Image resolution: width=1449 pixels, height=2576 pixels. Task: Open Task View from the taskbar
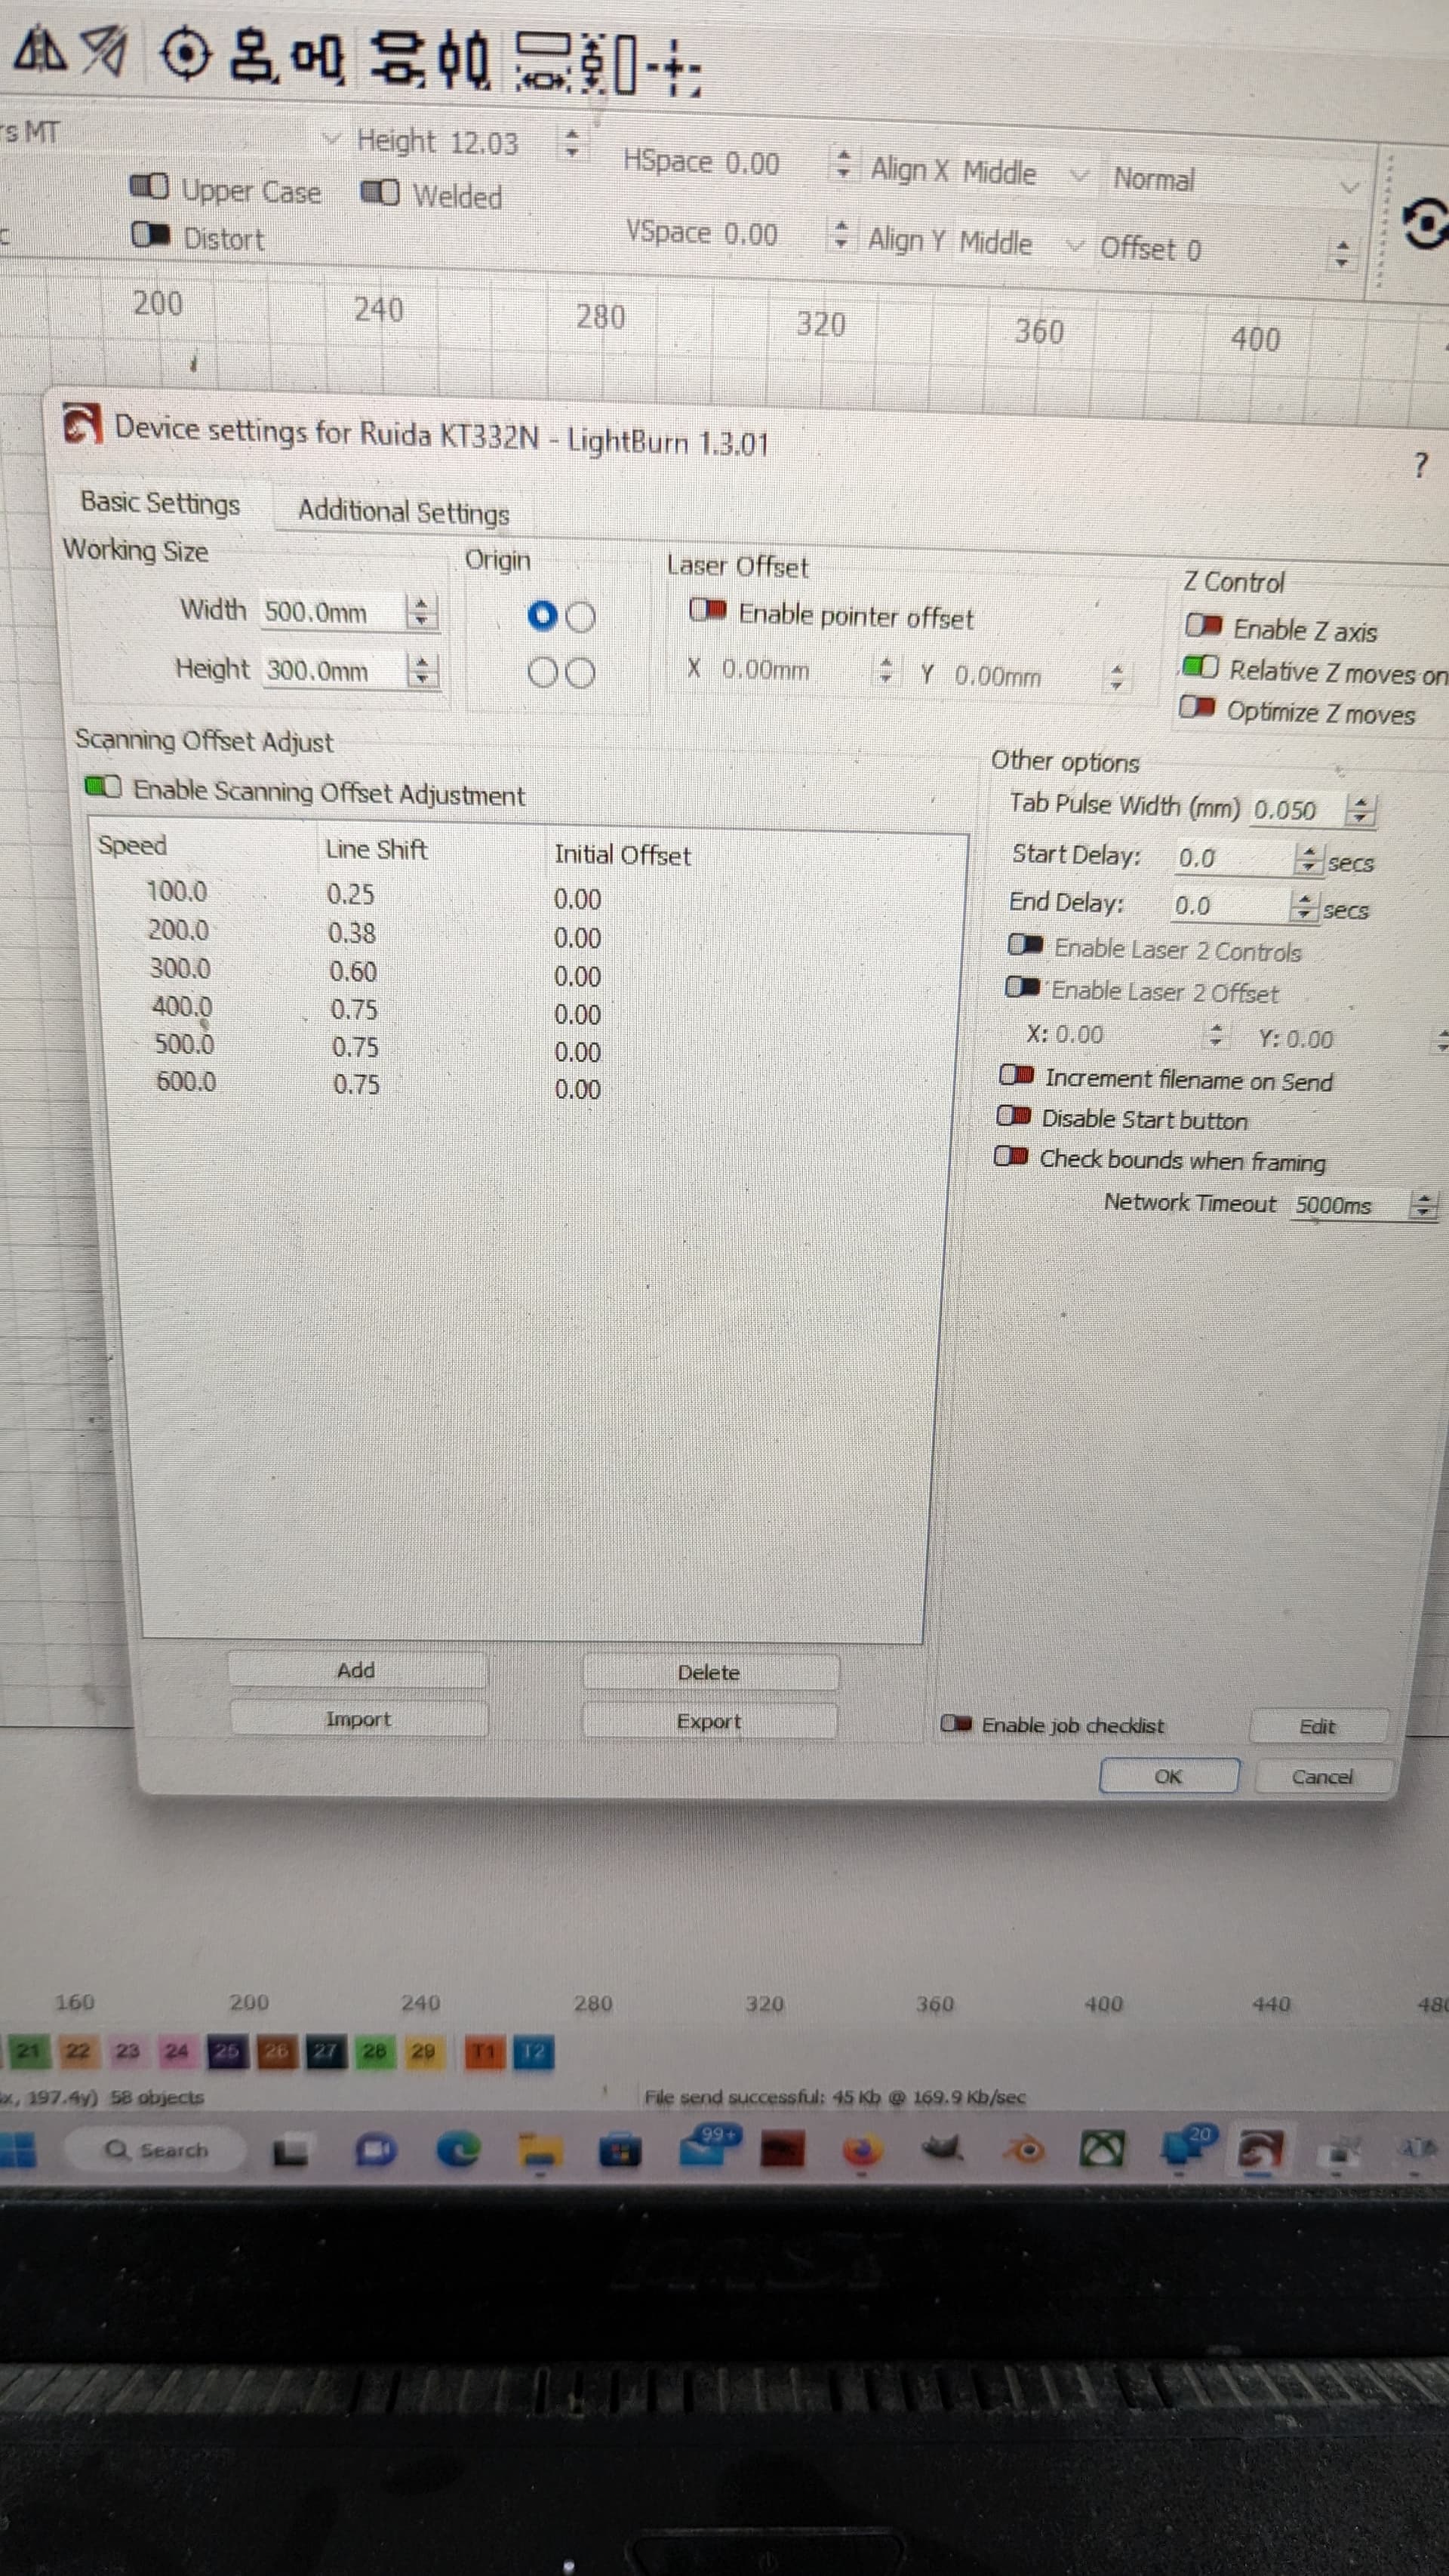pos(291,2151)
